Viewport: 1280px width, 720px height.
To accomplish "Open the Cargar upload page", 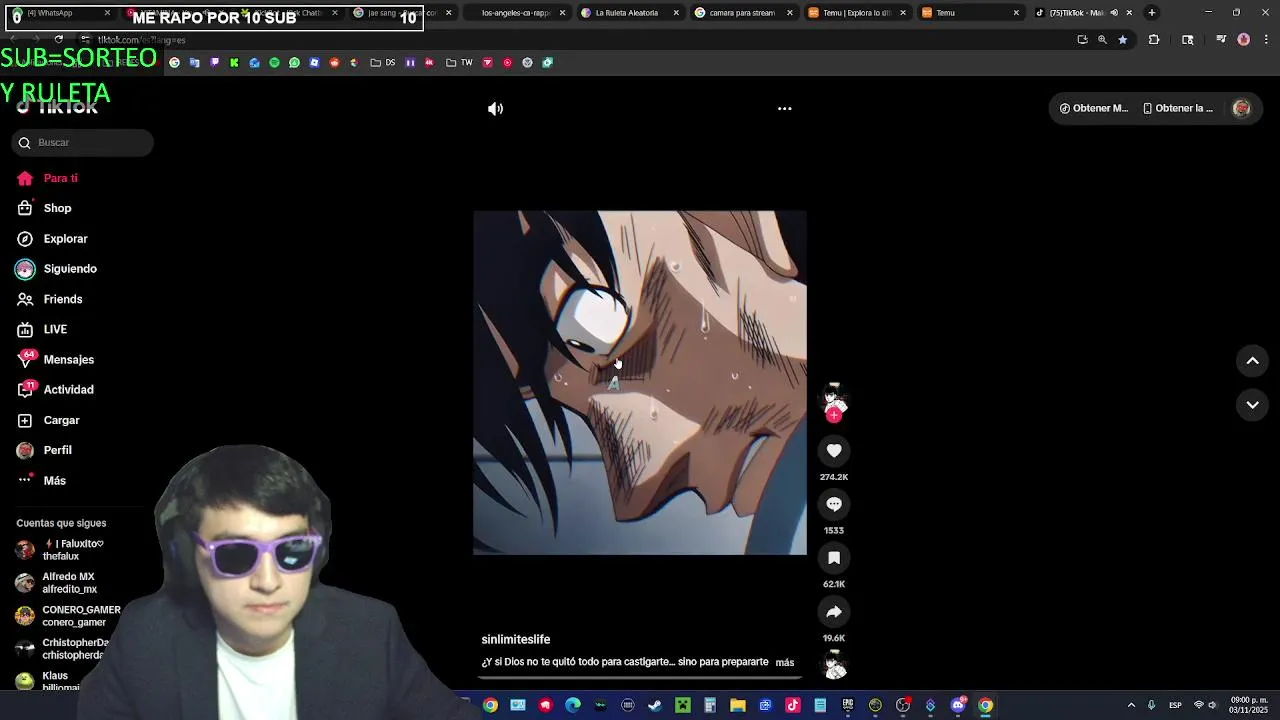I will coord(48,420).
